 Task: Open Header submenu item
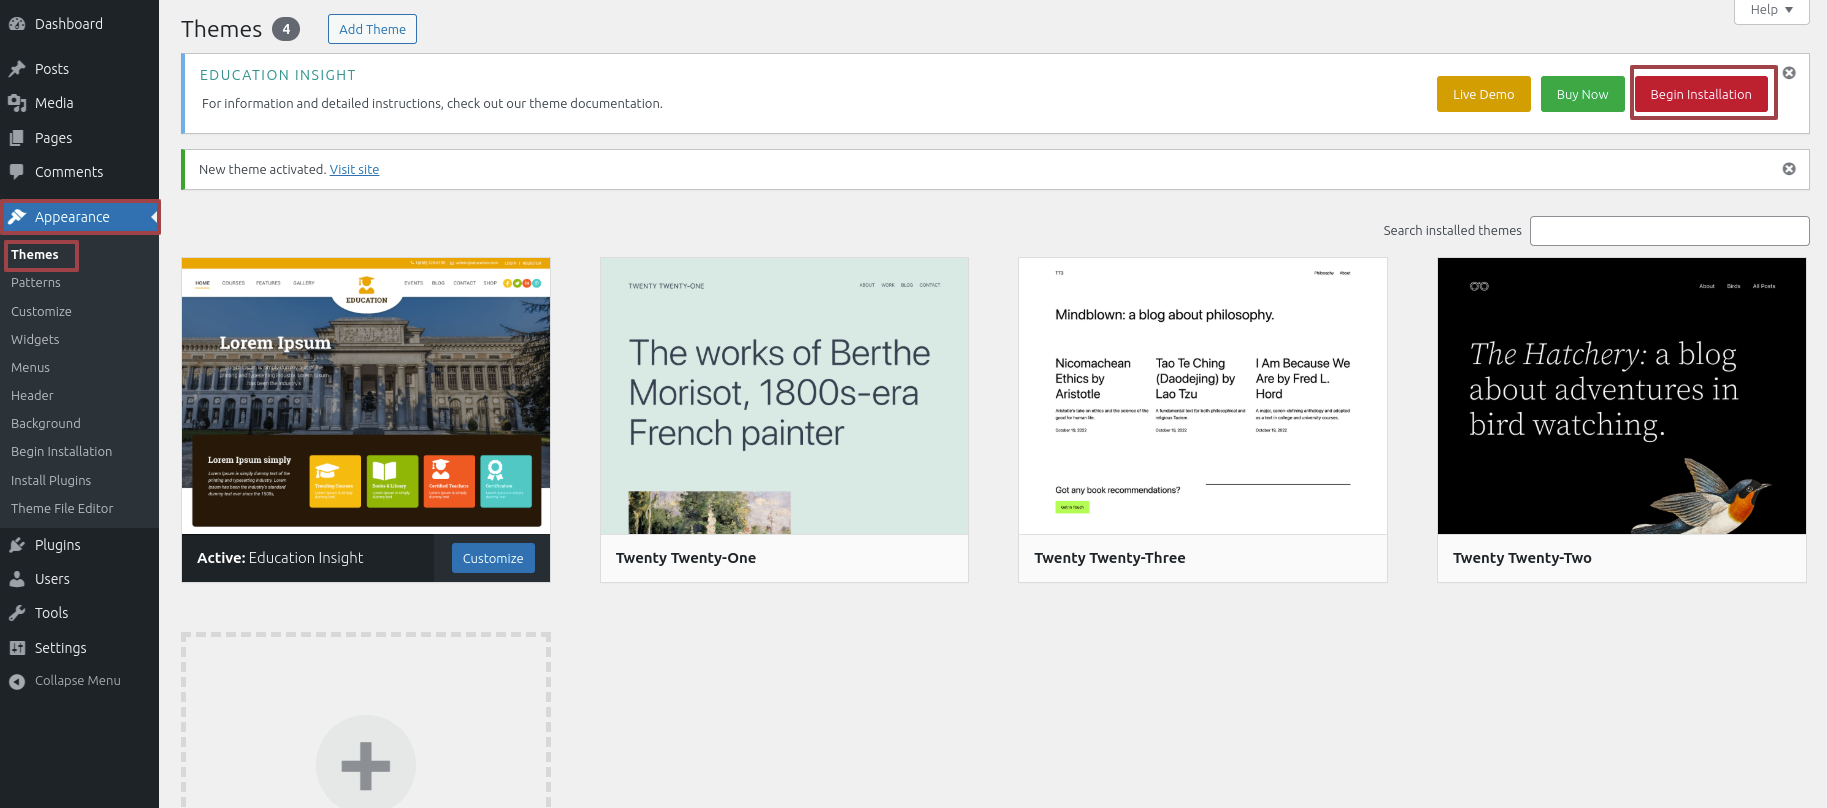[32, 396]
